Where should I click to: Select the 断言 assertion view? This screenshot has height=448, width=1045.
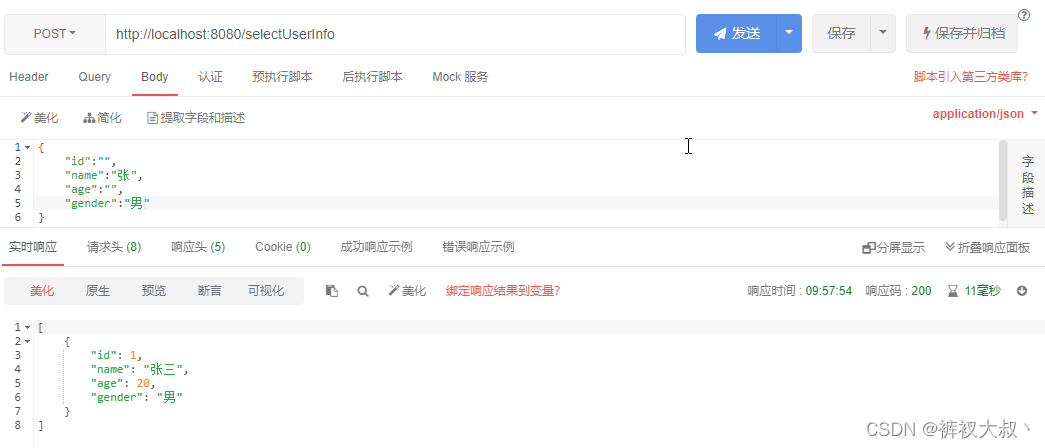[210, 291]
